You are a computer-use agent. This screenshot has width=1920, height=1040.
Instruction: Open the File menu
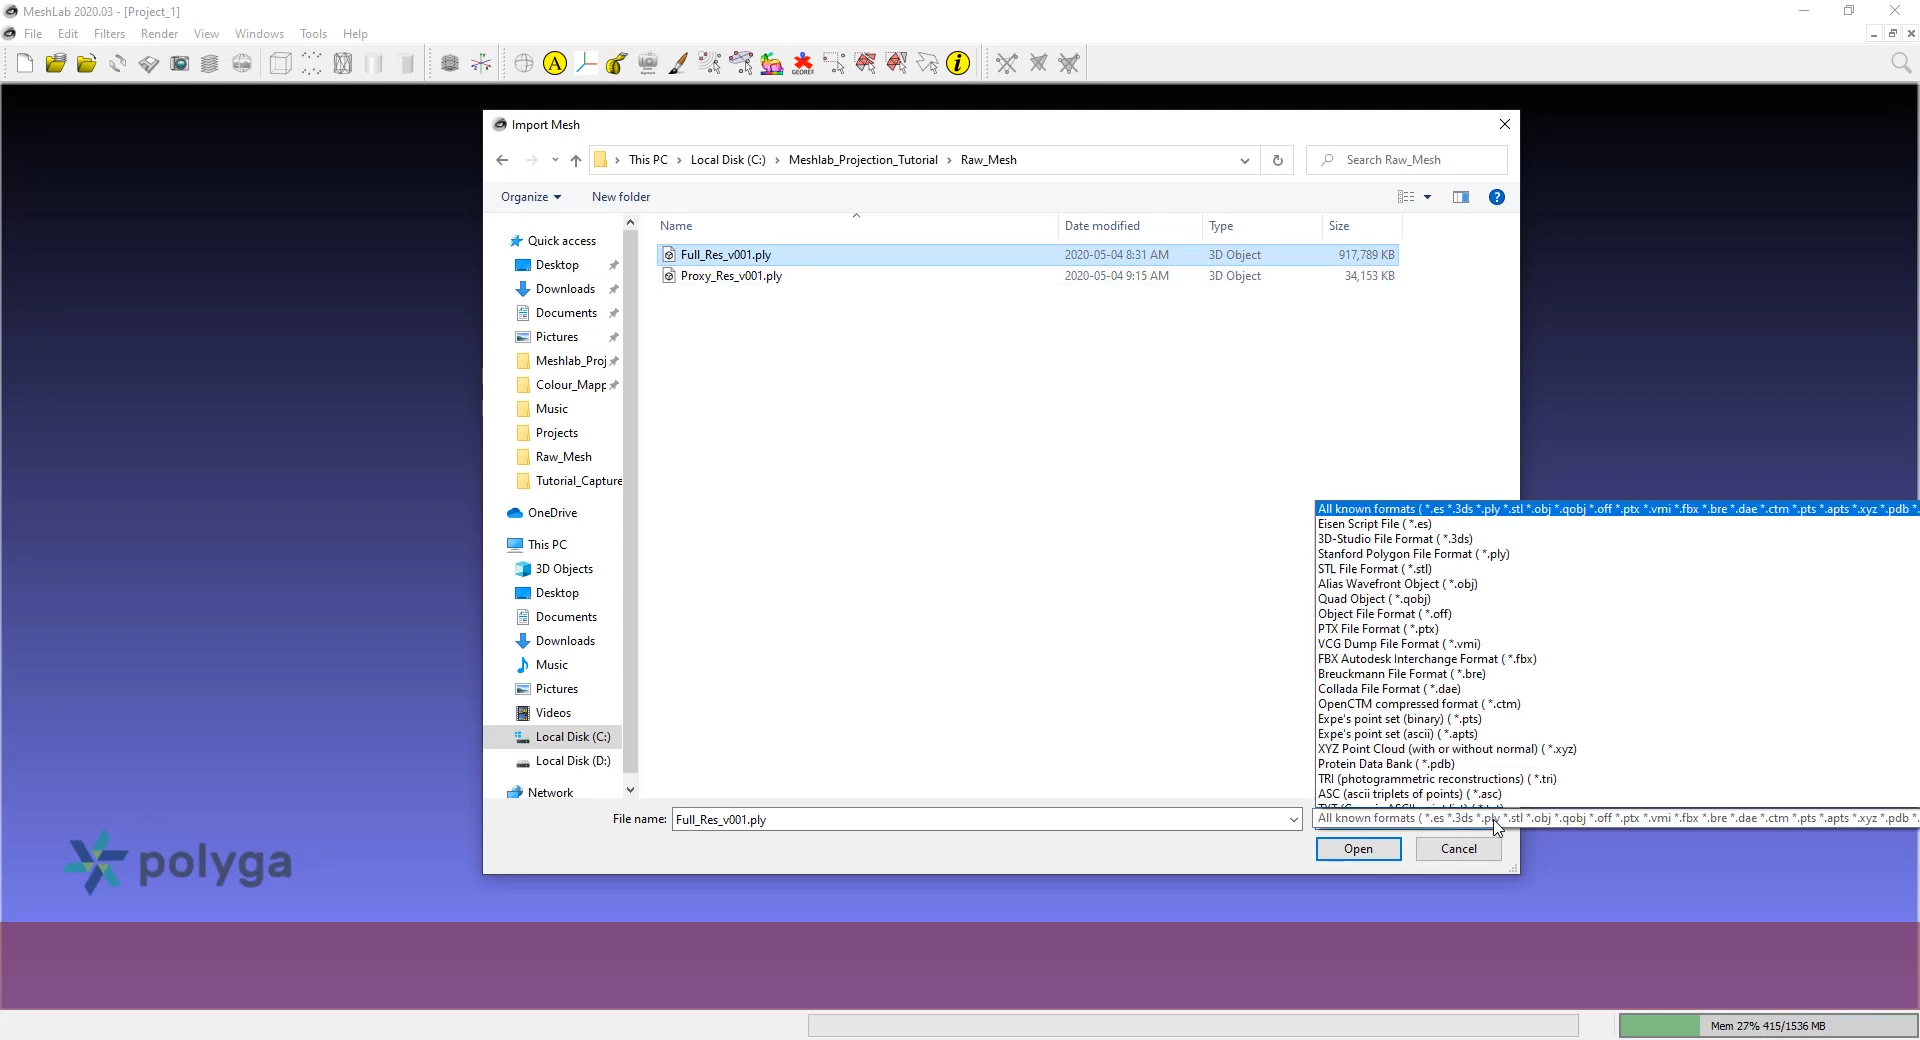click(x=33, y=34)
